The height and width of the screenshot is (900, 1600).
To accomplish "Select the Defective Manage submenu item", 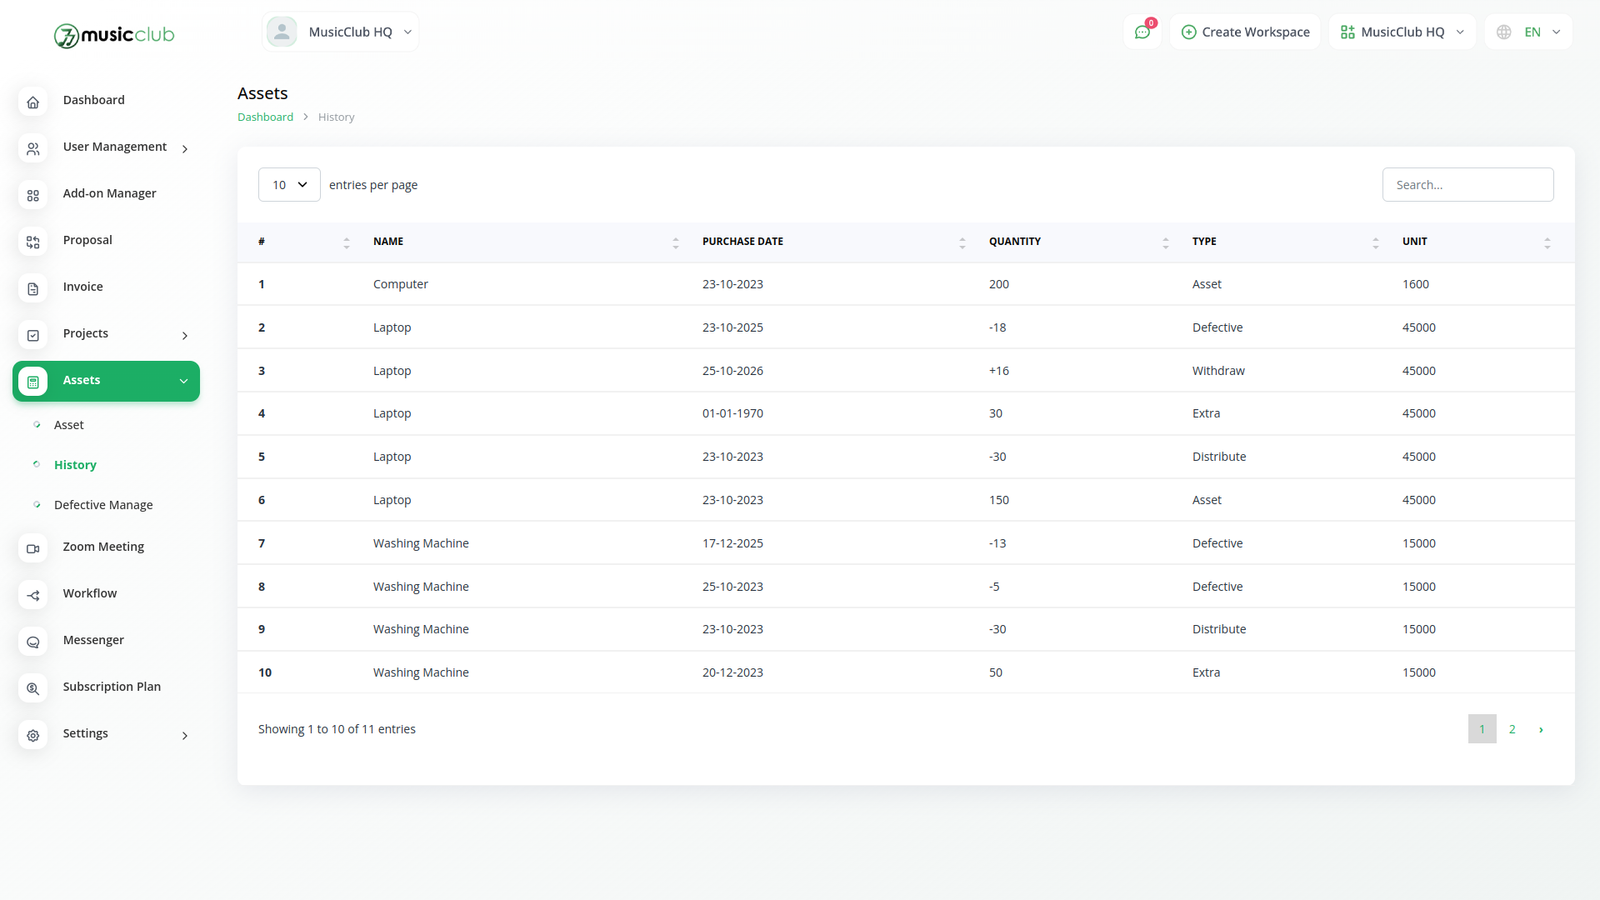I will click(103, 505).
